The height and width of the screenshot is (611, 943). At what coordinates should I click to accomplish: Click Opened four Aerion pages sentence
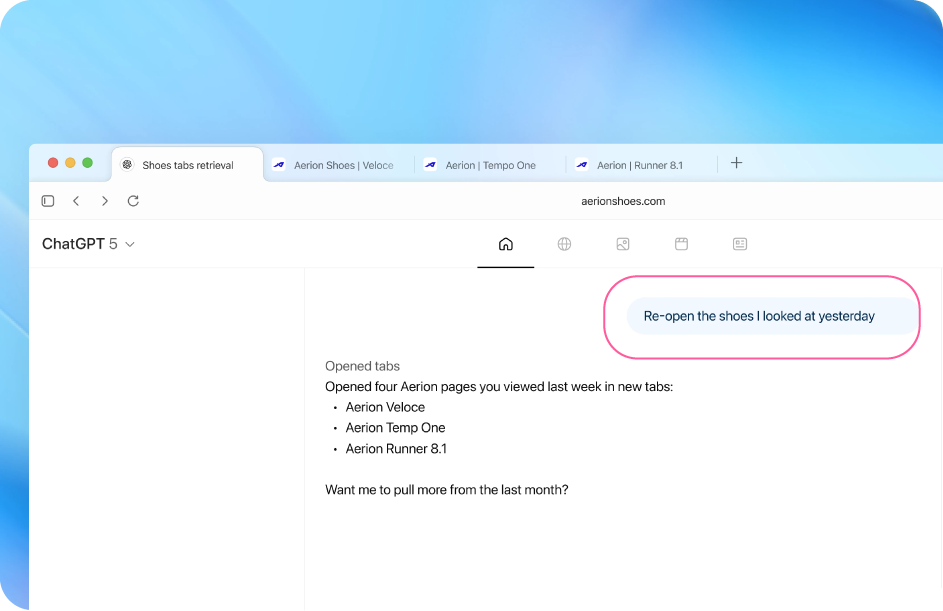tap(499, 387)
